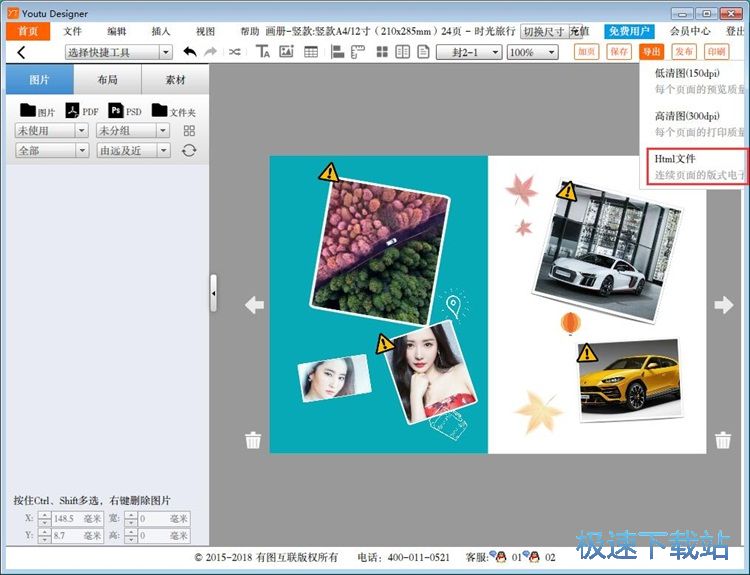750x575 pixels.
Task: Choose 低清图(150dpi) export option
Action: coord(692,81)
